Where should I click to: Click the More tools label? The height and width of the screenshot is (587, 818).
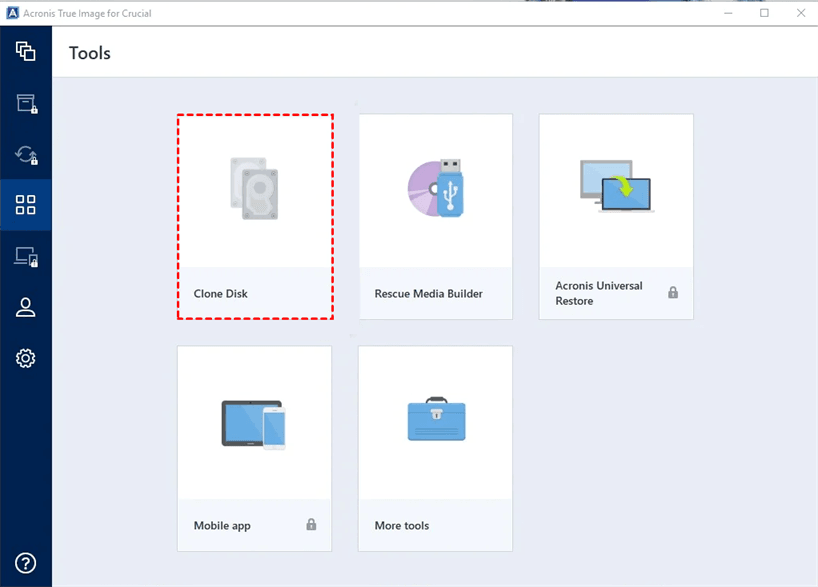pos(402,526)
